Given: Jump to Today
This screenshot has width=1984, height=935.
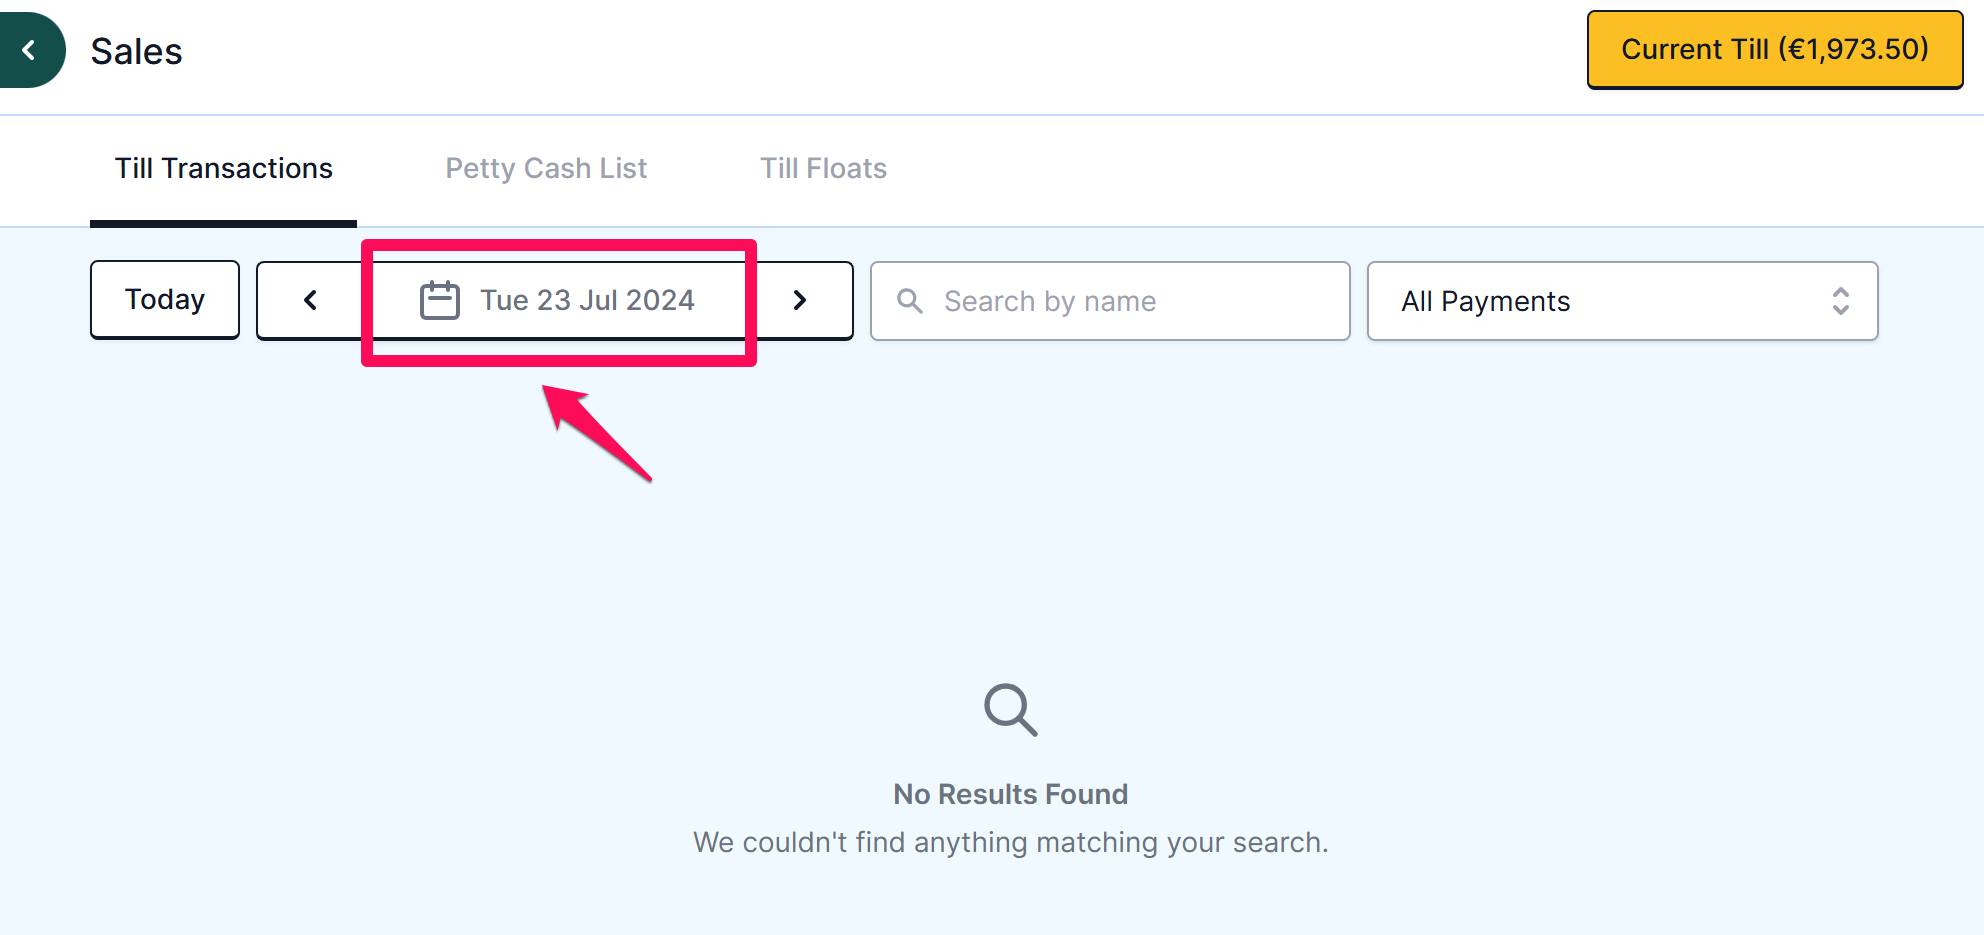Looking at the screenshot, I should 165,300.
